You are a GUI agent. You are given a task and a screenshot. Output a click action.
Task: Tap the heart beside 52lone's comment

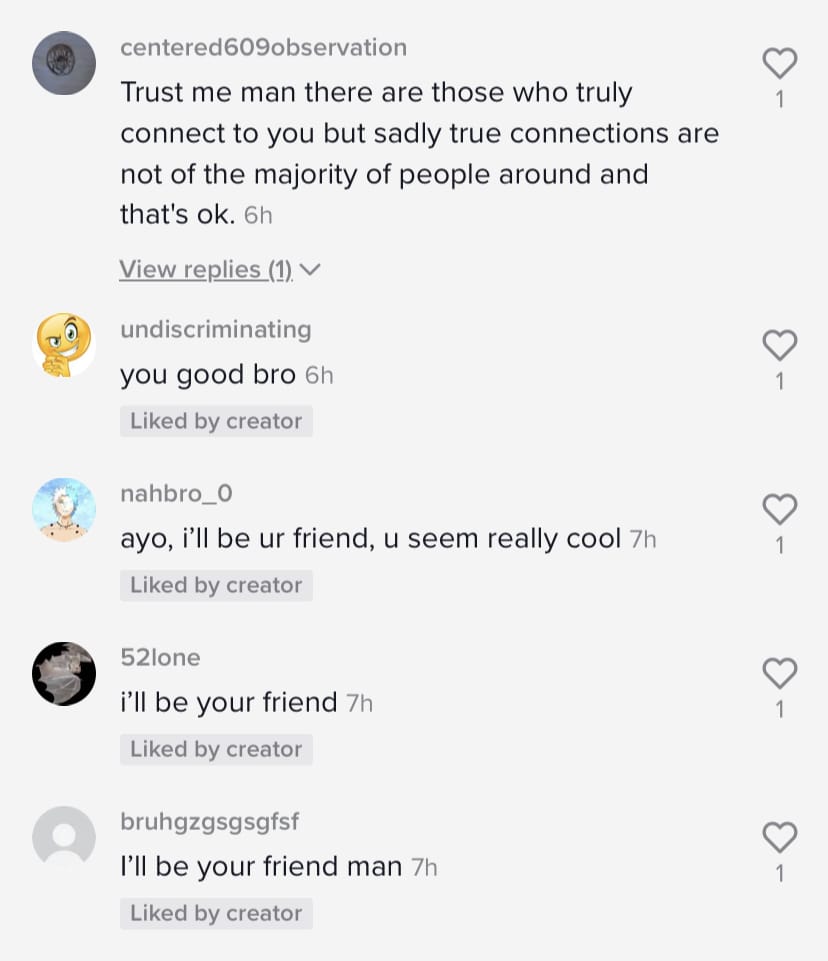[780, 673]
